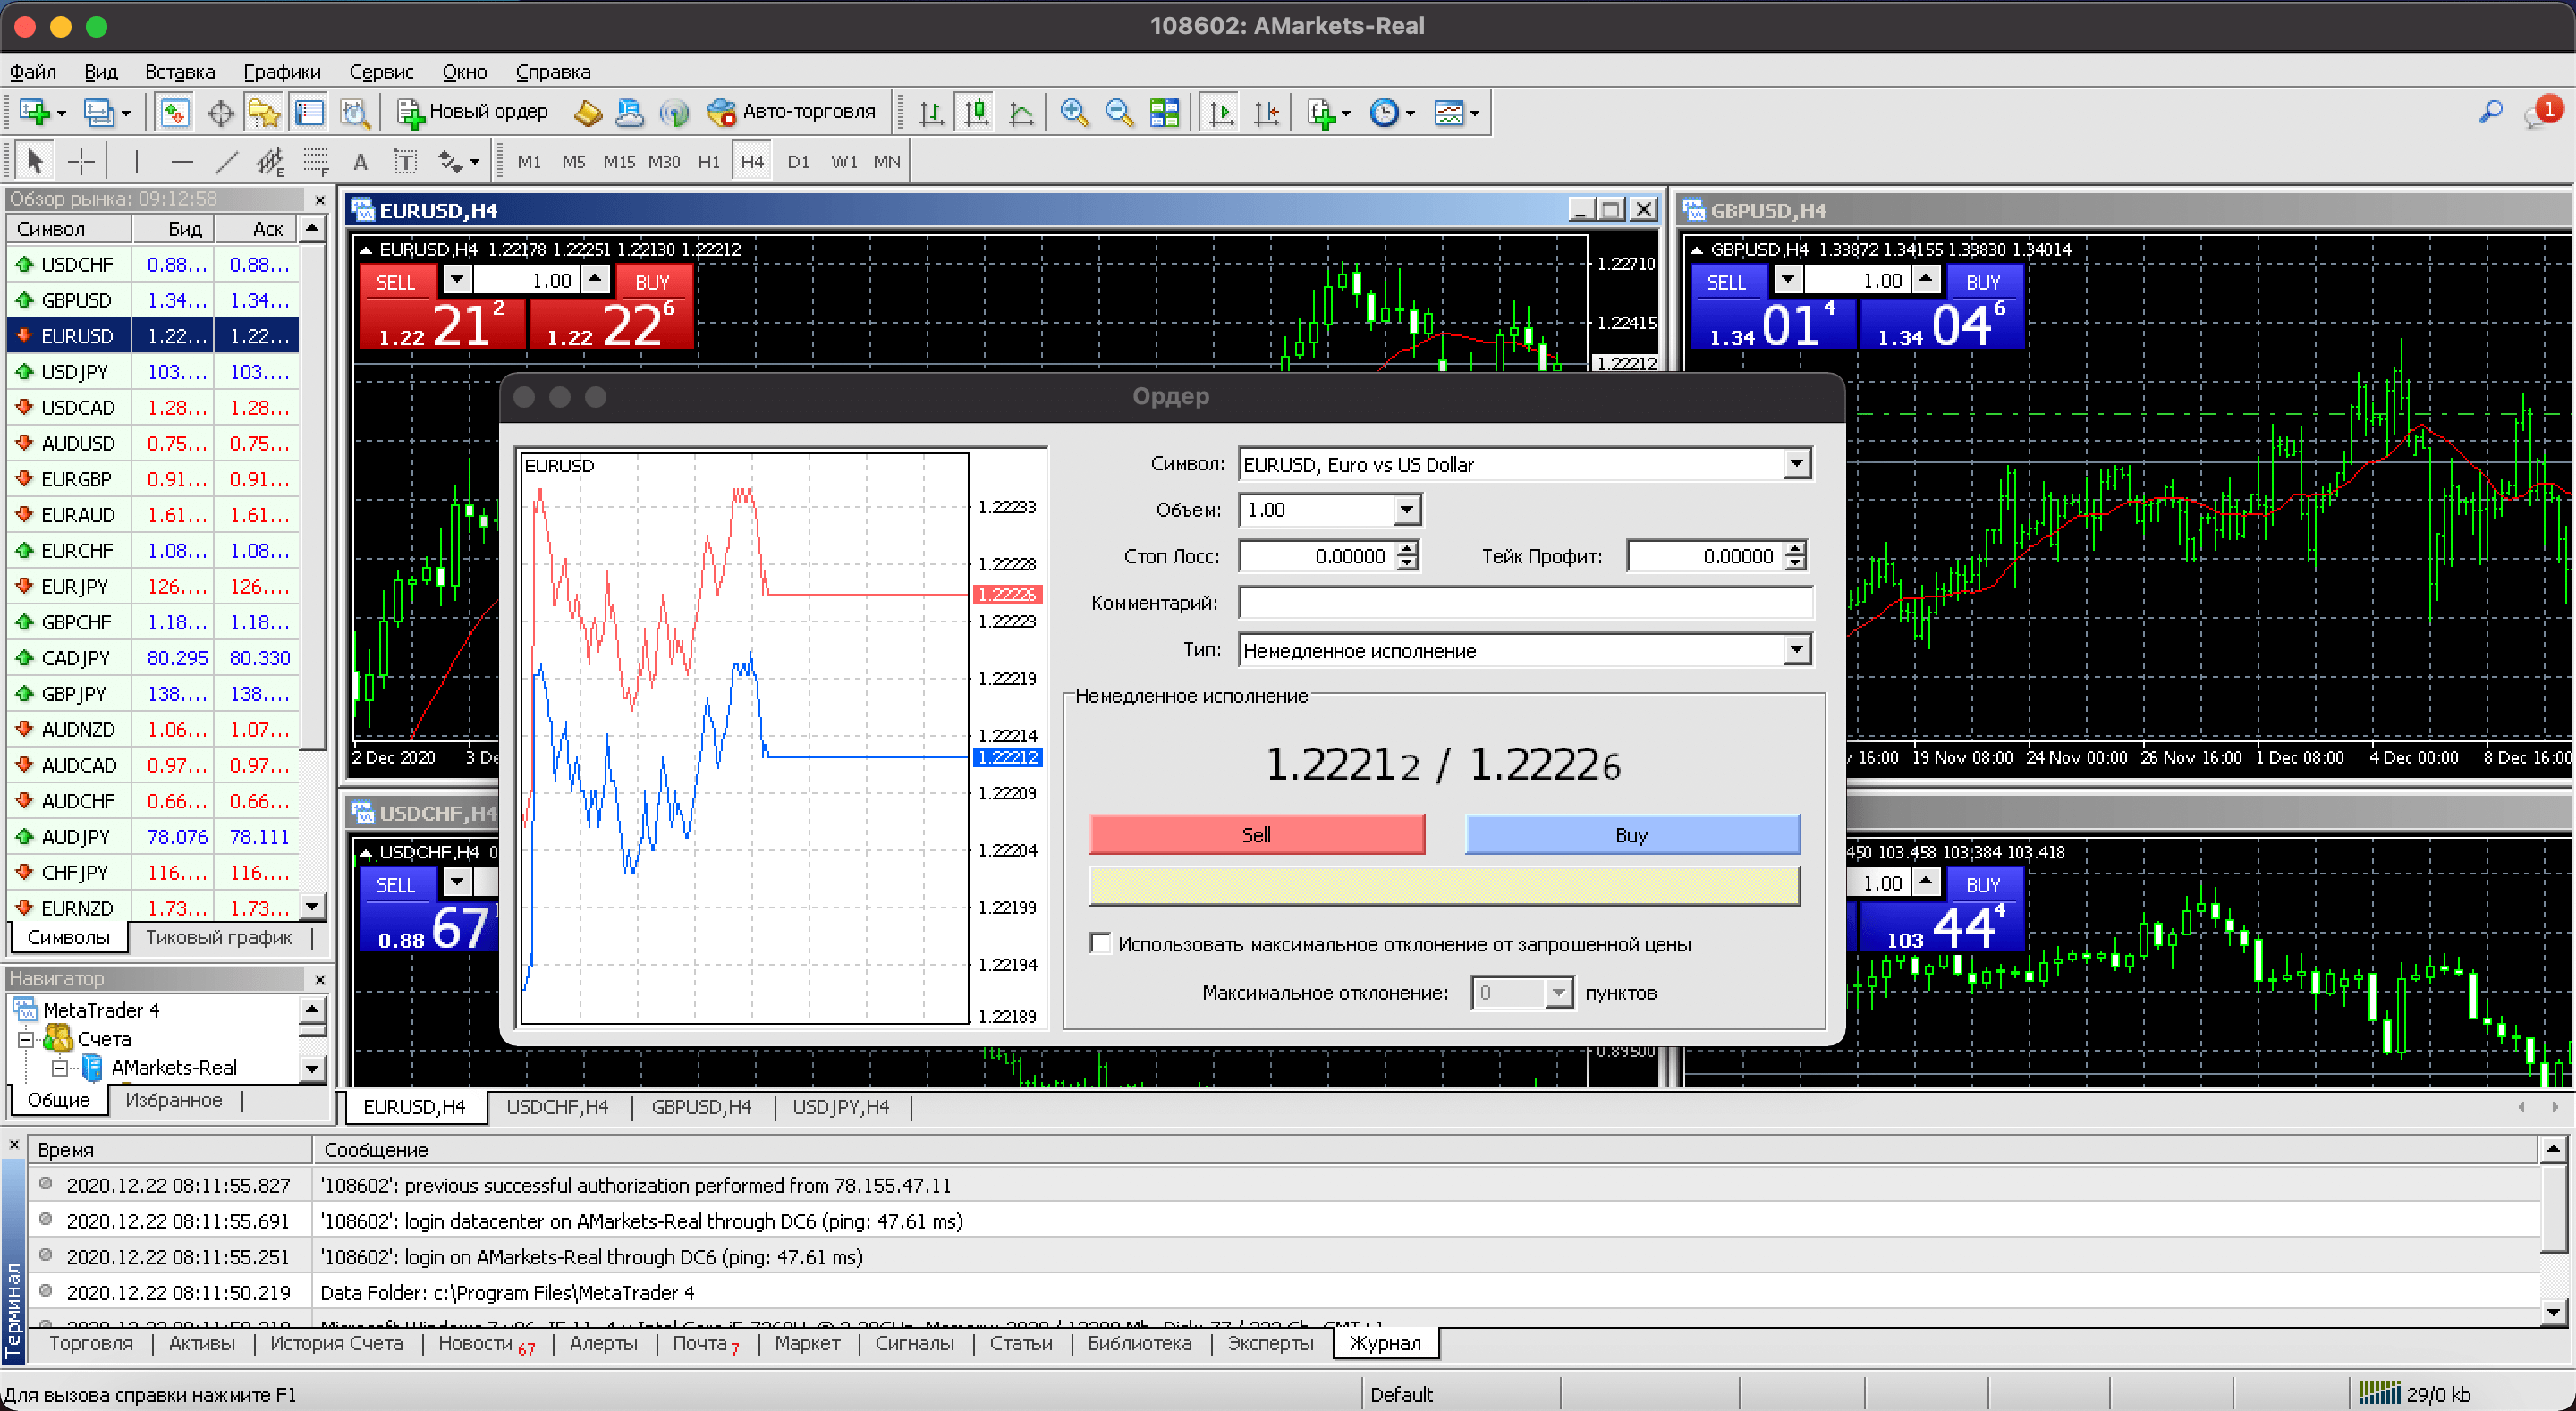Increase Стоп Лосс value with up stepper
Viewport: 2576px width, 1411px height.
(1407, 548)
